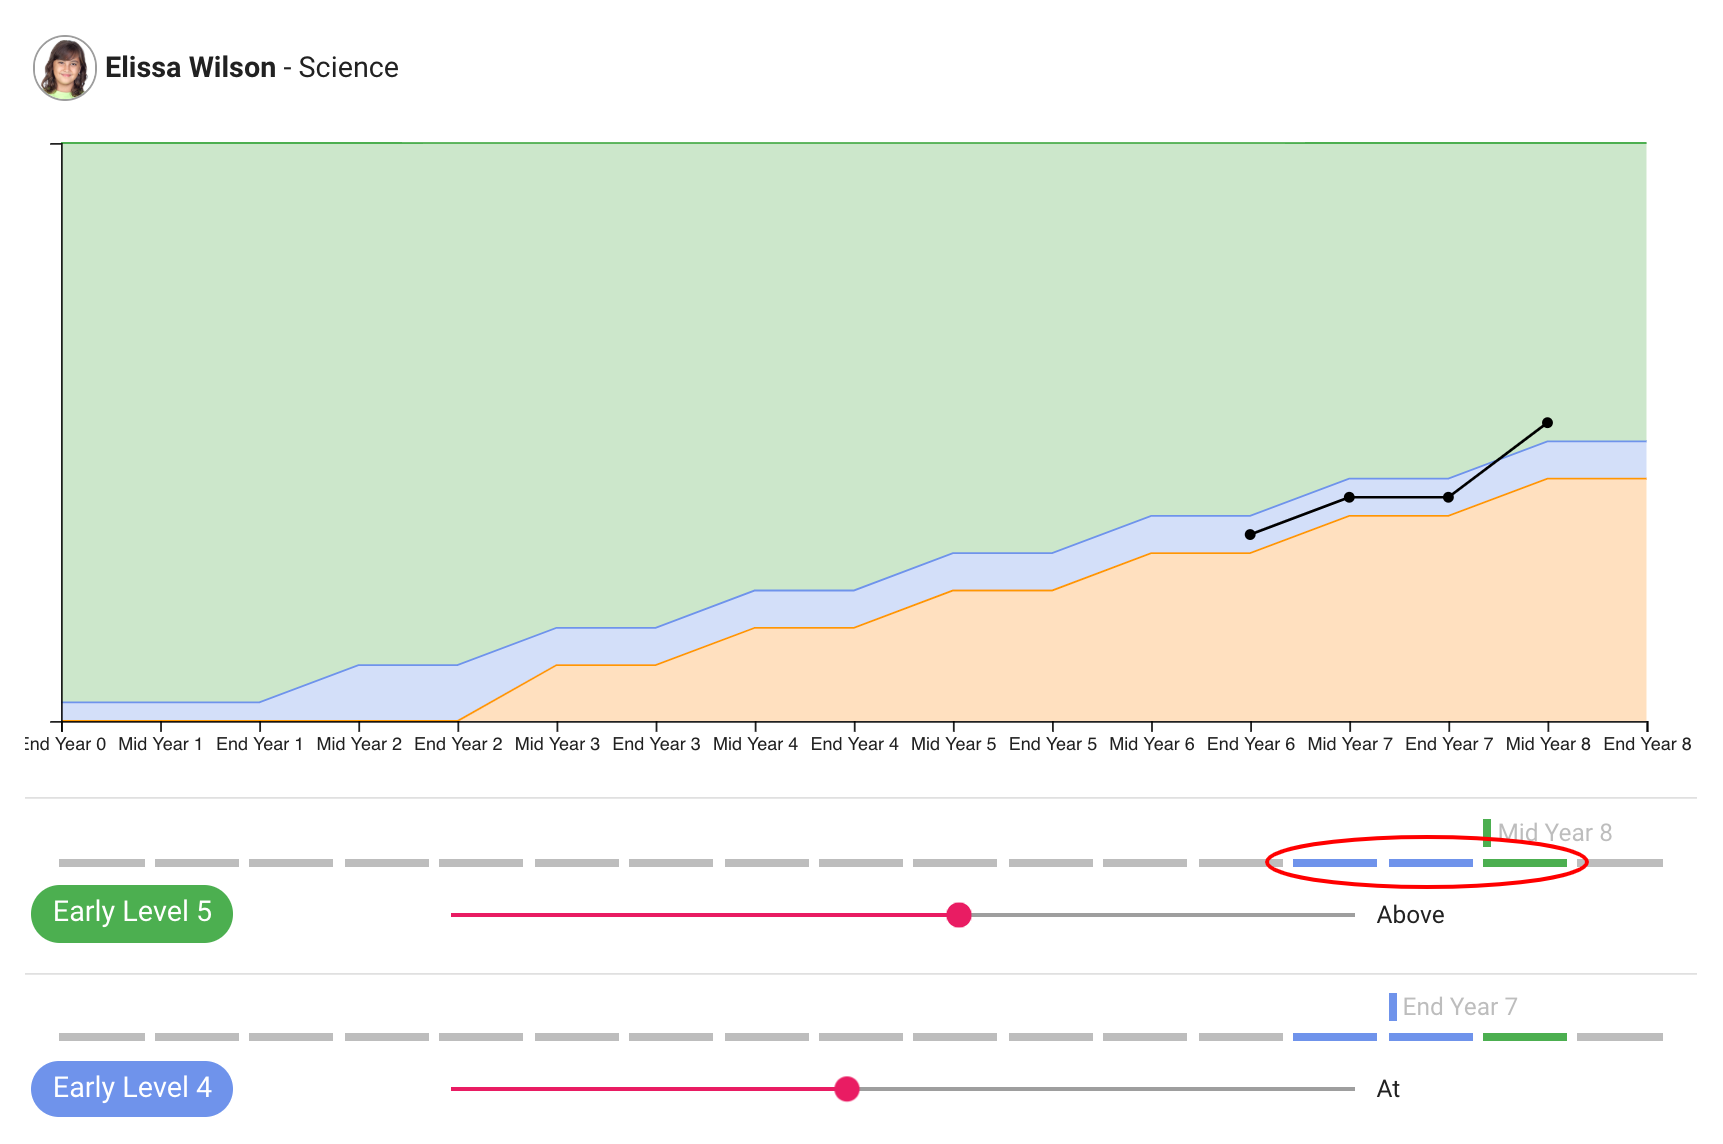
Task: Click the blue End Year 7 timeline marker
Action: coord(1393,1007)
